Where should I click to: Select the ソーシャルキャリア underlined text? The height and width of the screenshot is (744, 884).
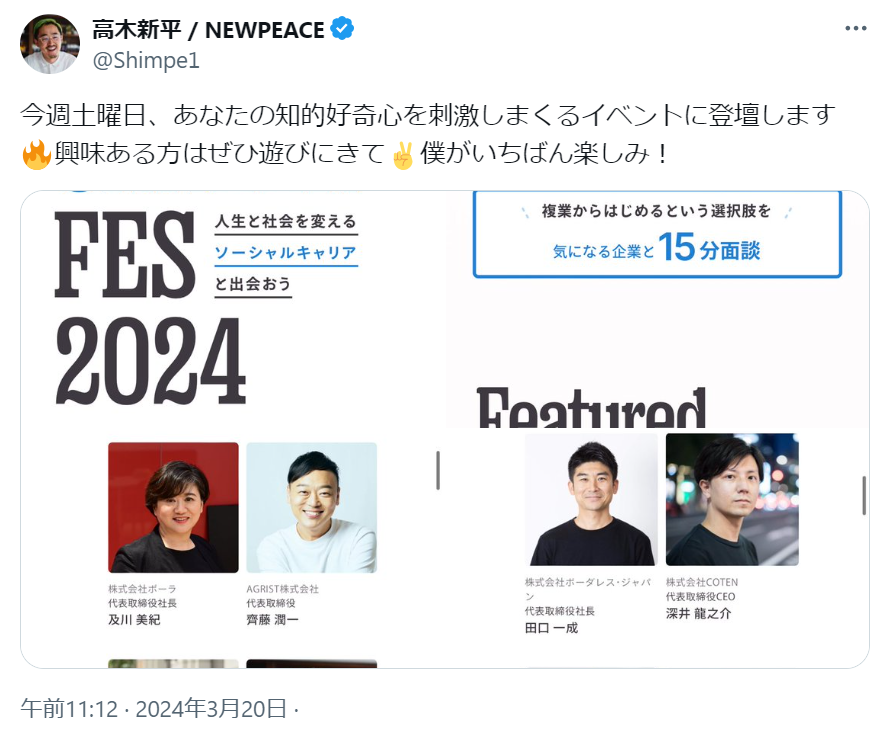click(x=286, y=253)
